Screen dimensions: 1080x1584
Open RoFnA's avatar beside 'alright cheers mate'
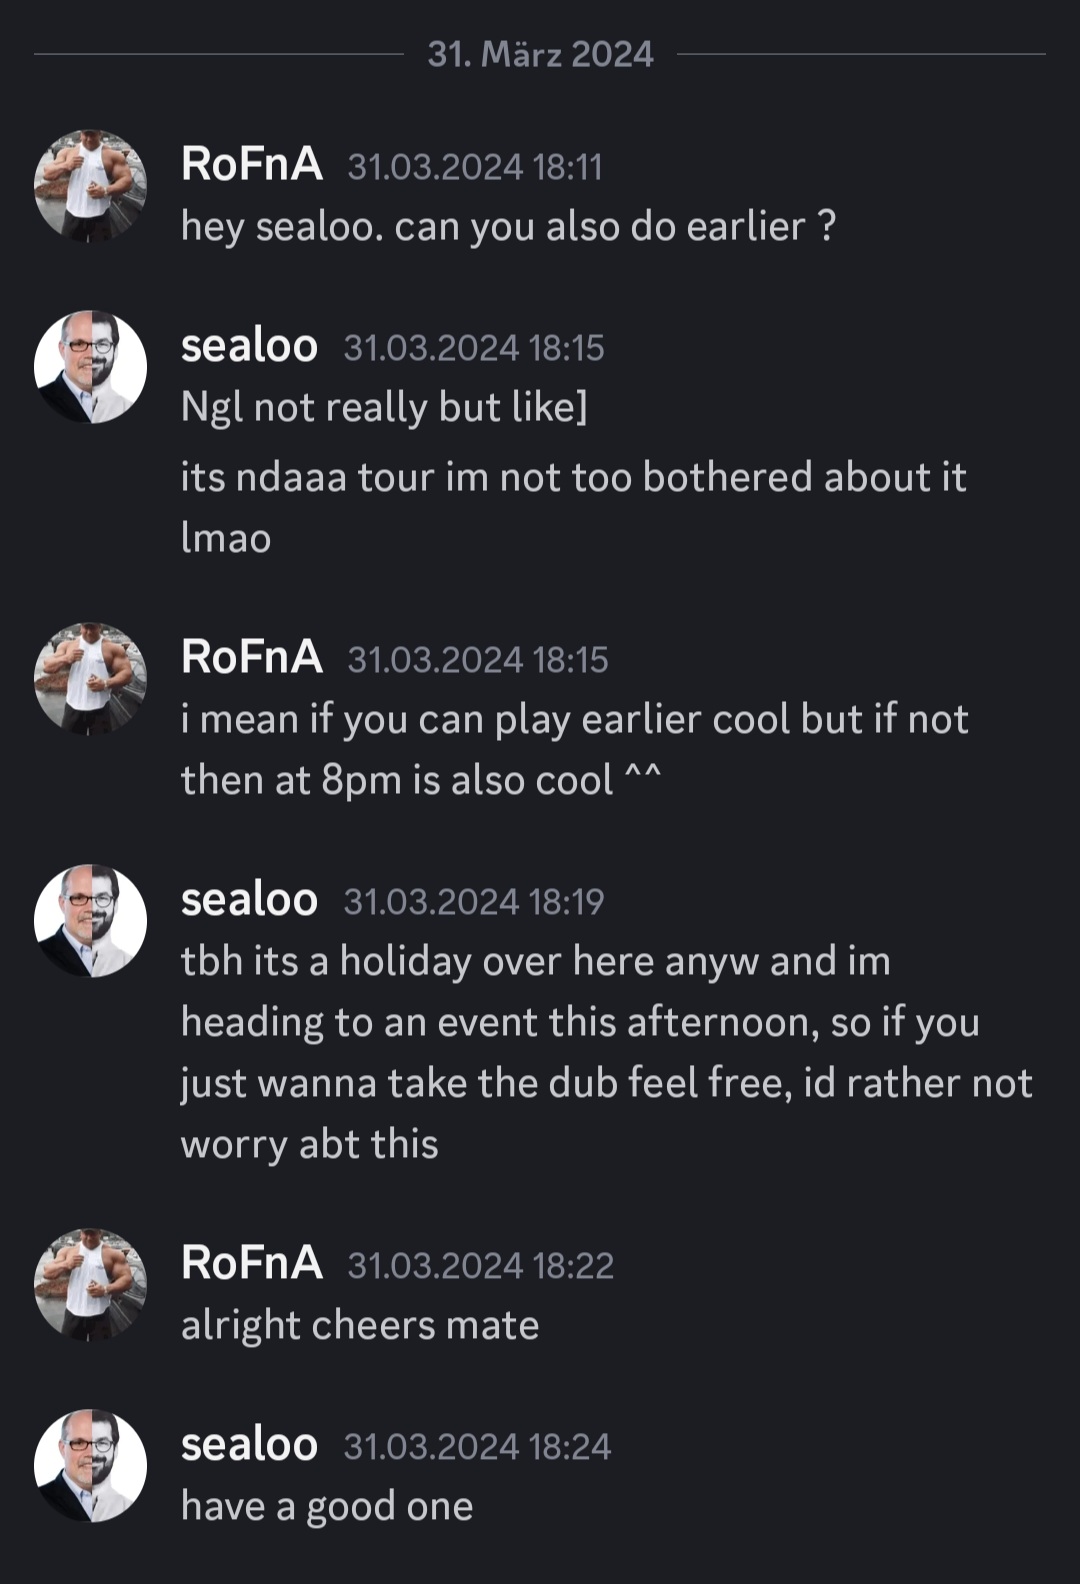coord(90,1284)
